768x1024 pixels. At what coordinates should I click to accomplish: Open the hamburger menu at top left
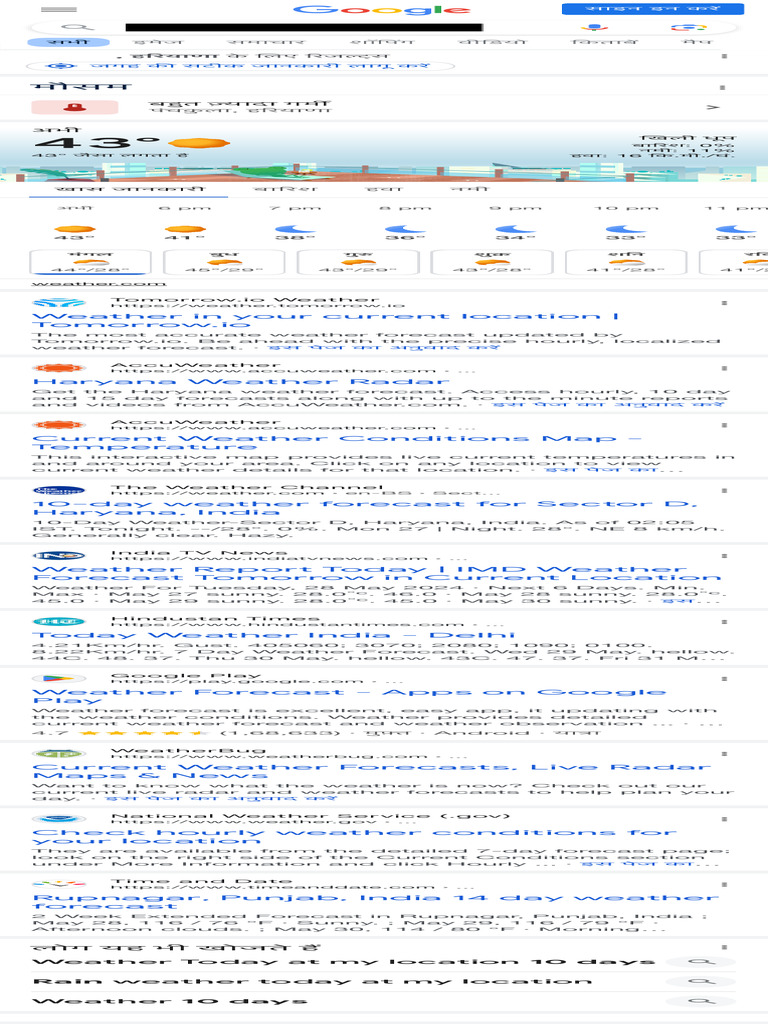click(59, 9)
